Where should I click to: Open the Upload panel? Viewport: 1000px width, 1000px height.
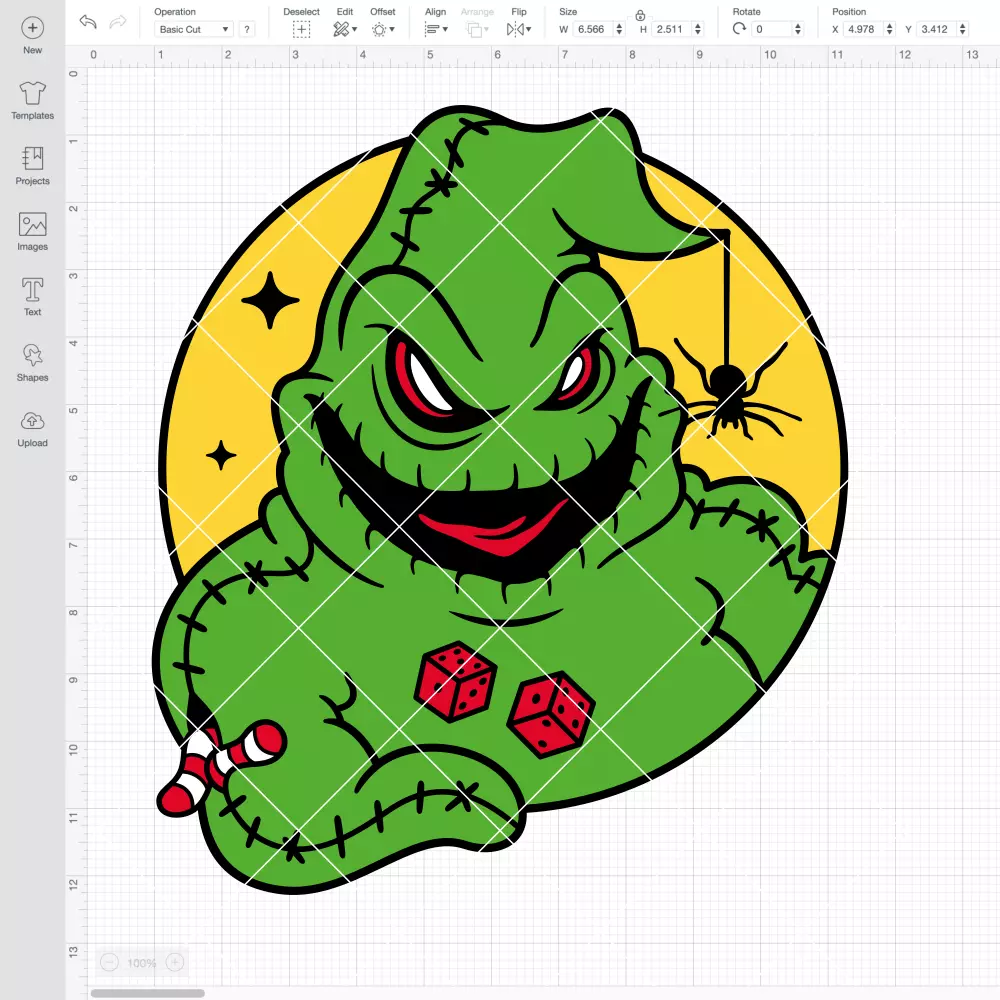point(33,429)
